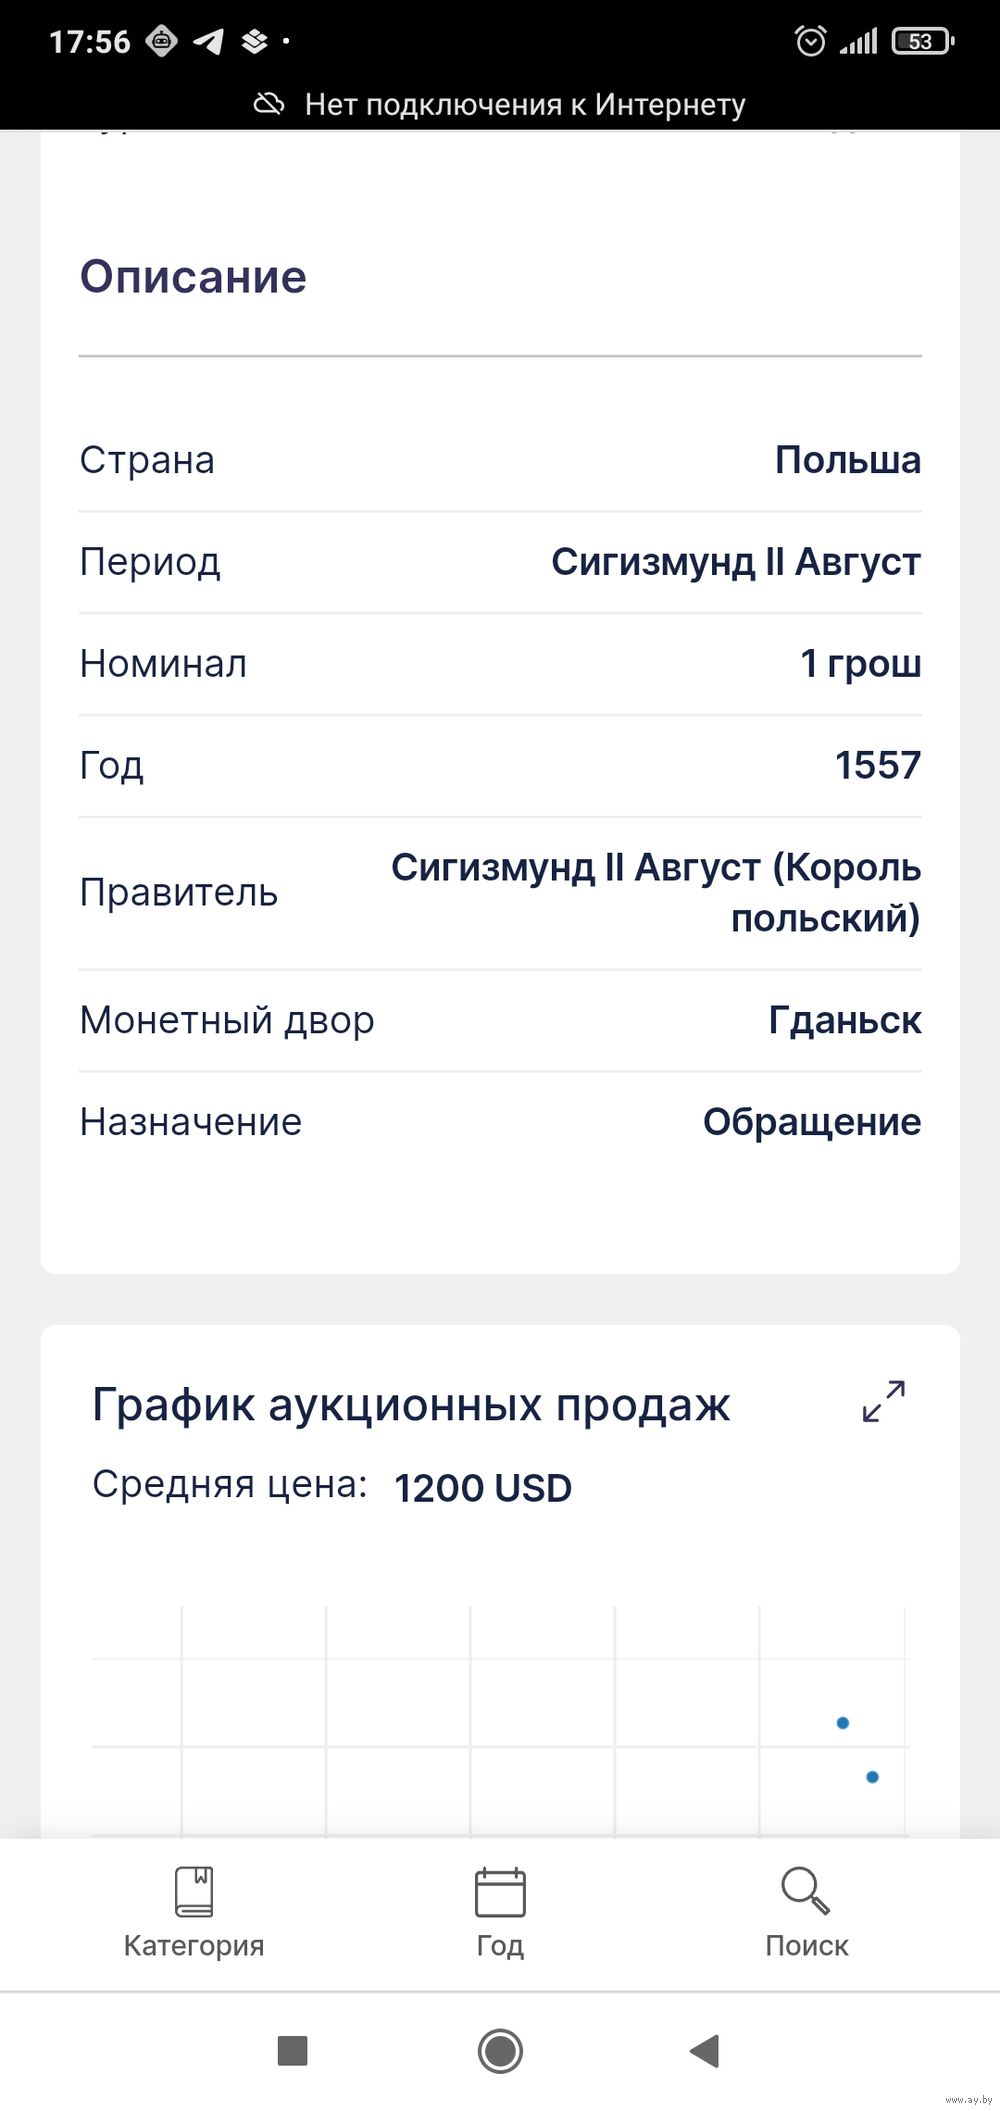Tap the Telegram notification icon in status bar
Viewport: 1000px width, 2111px height.
(208, 41)
